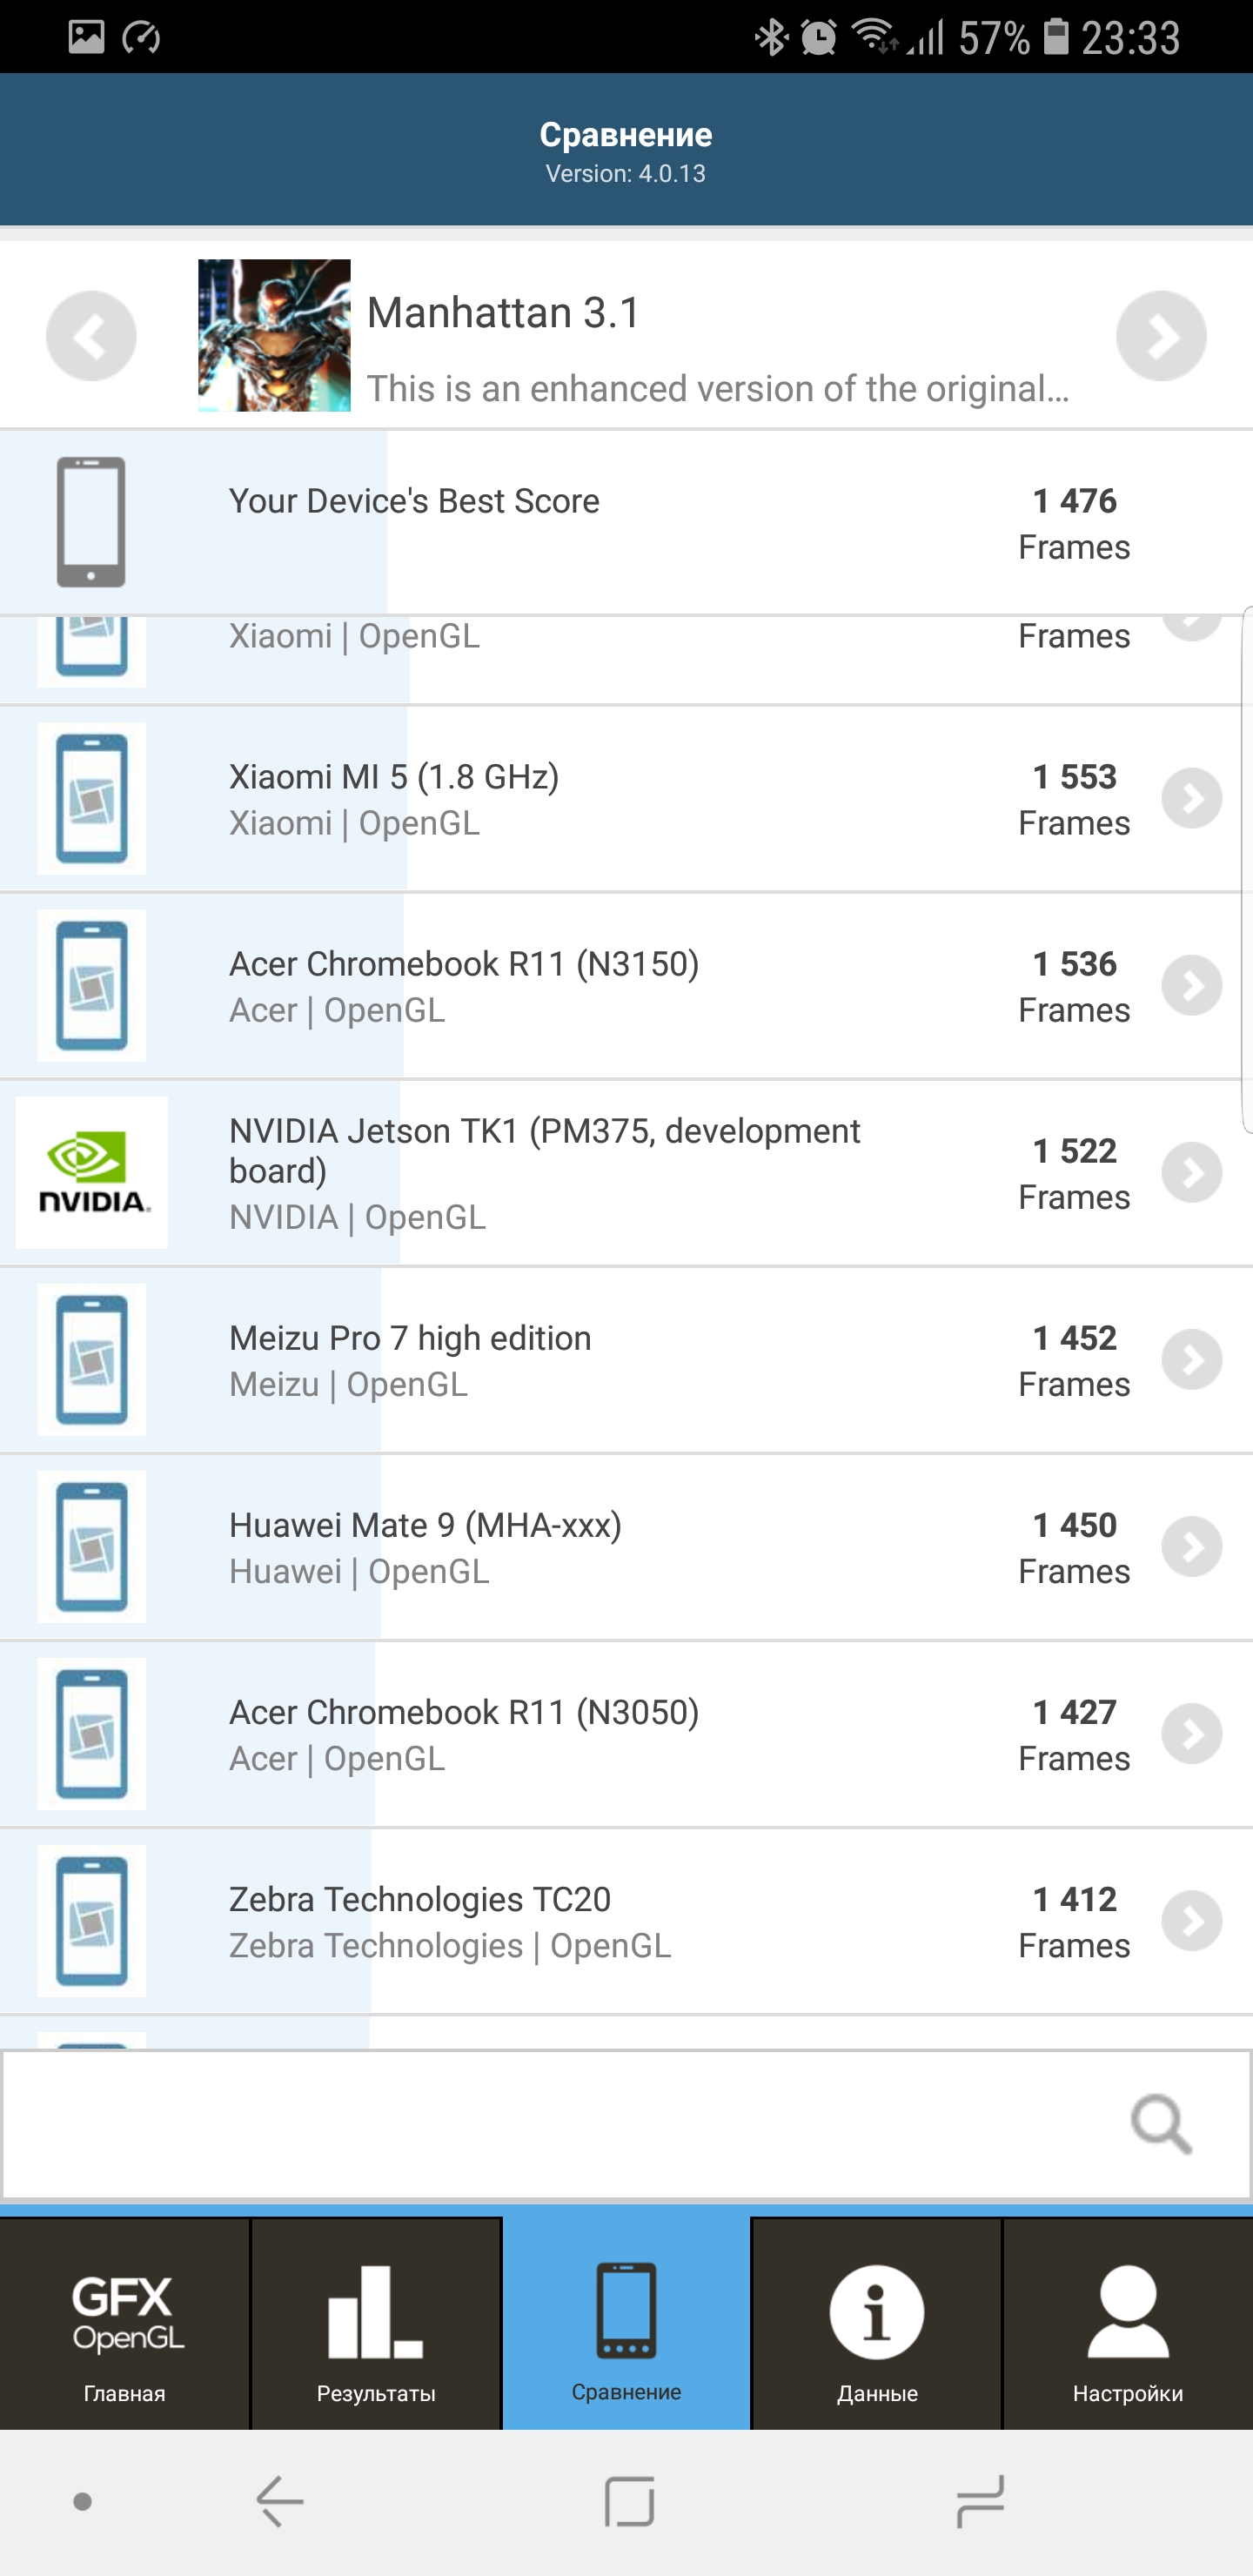The height and width of the screenshot is (2576, 1253).
Task: Click the device search input field
Action: (560, 2123)
